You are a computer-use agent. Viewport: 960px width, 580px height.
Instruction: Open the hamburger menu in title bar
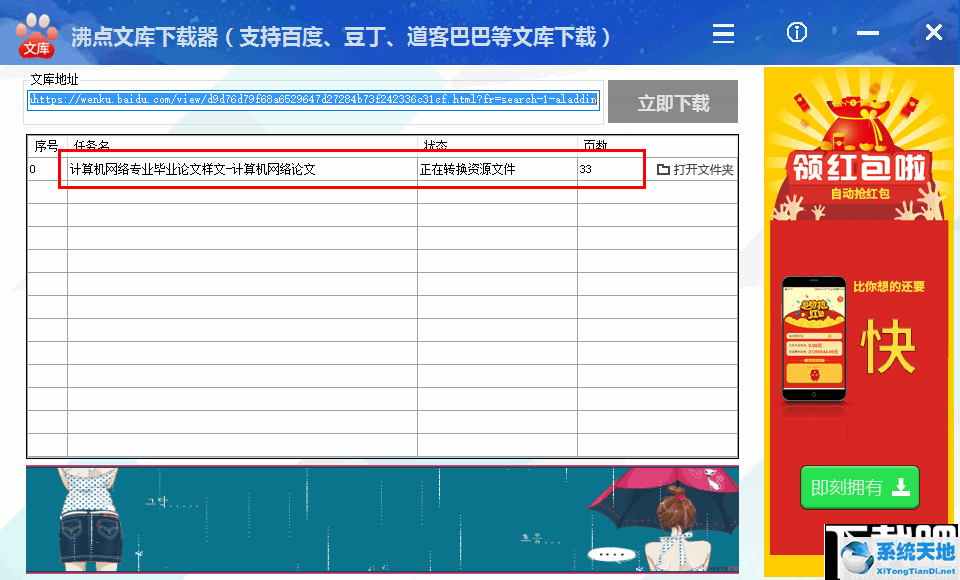723,33
